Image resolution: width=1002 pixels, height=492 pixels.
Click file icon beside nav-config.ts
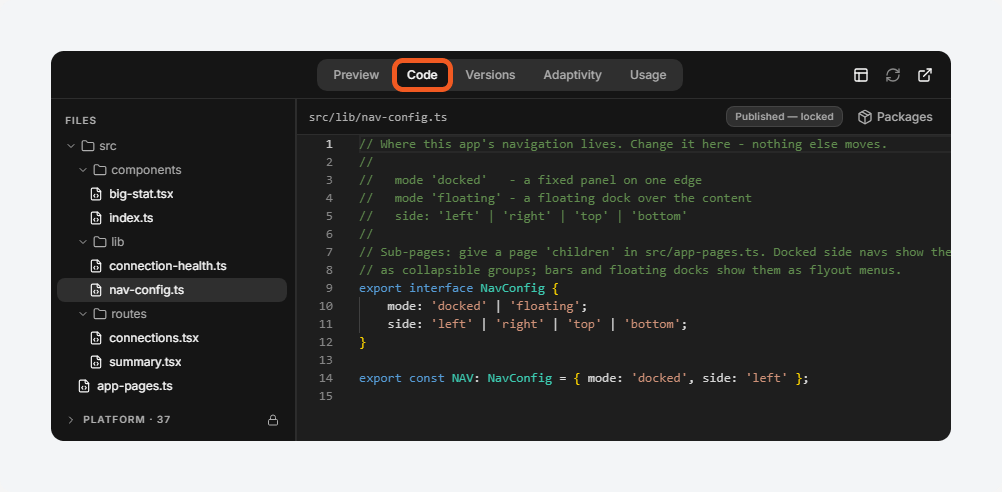pyautogui.click(x=96, y=290)
